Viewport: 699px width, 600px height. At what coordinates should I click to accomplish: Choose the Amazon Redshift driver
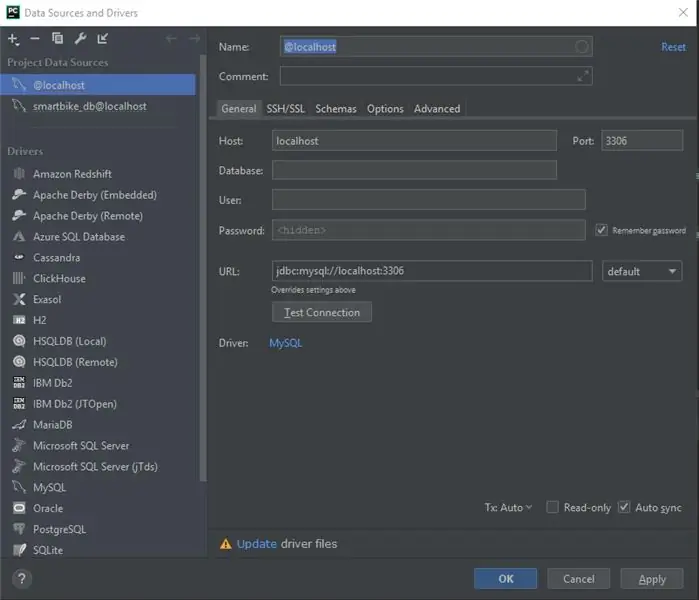72,174
